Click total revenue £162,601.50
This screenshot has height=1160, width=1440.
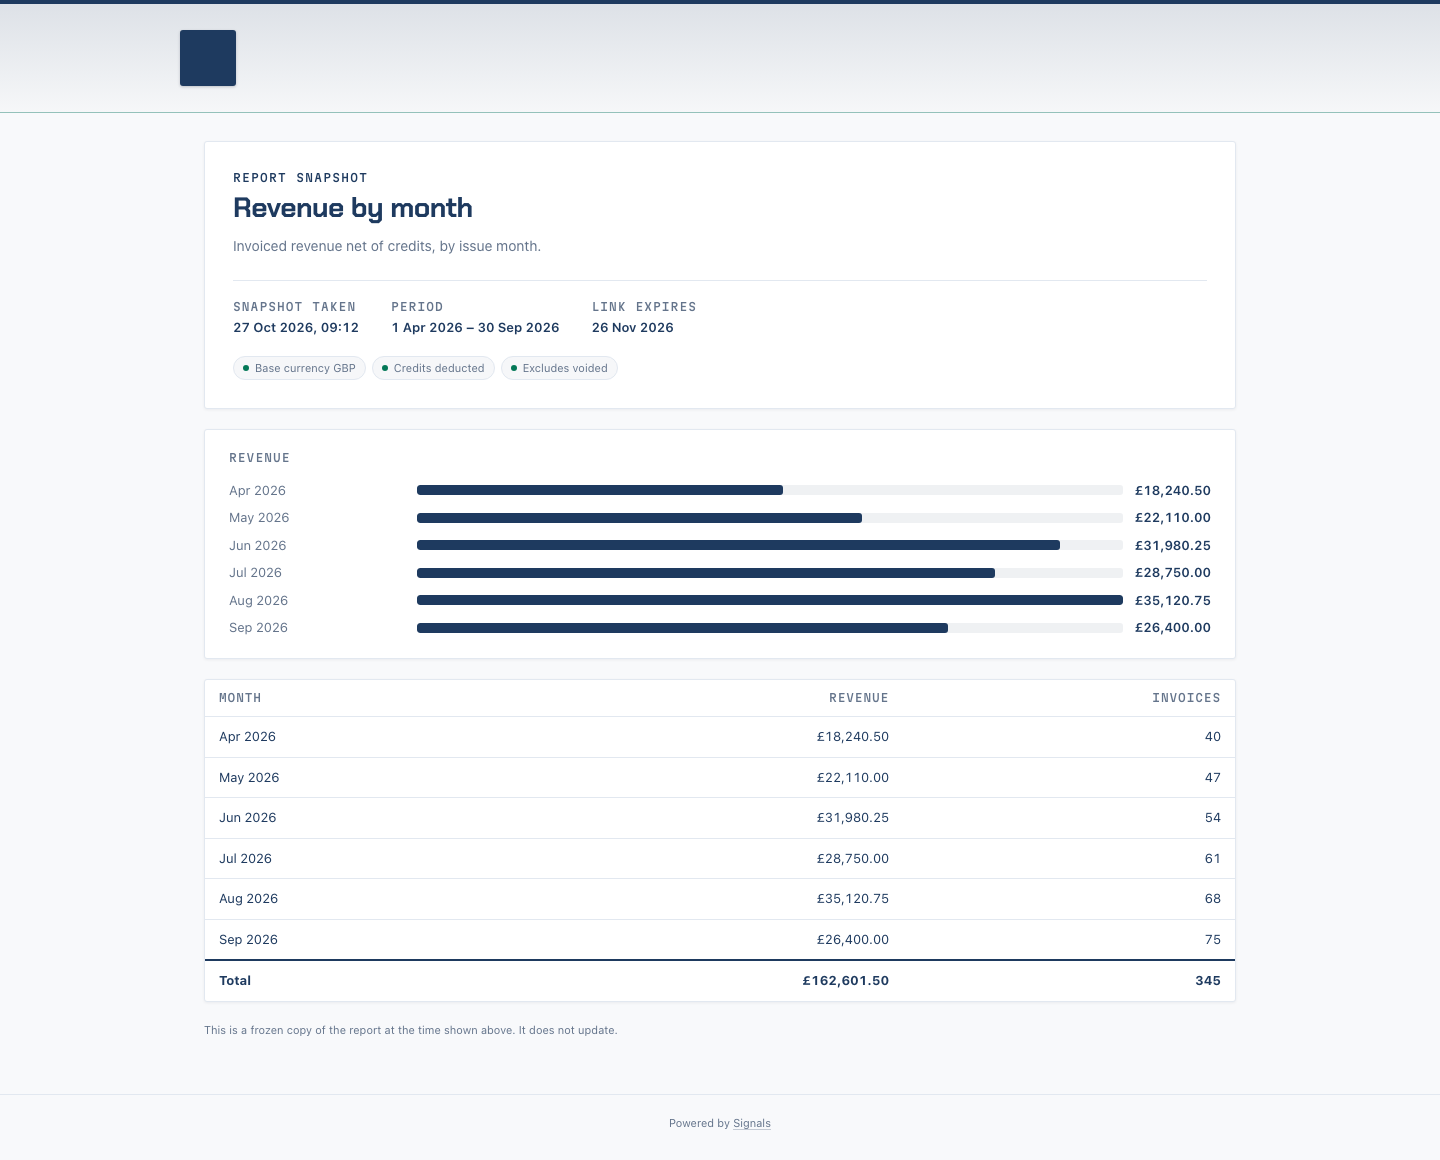coord(846,981)
